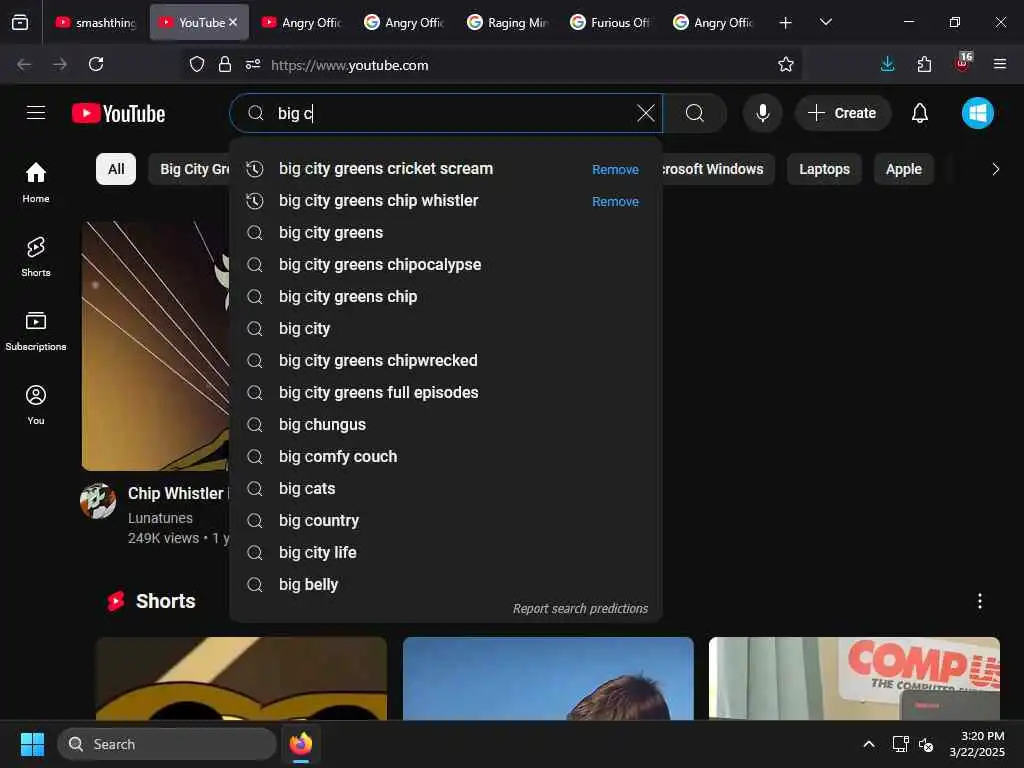Choose suggestion 'big city life'
Viewport: 1024px width, 768px height.
446,552
